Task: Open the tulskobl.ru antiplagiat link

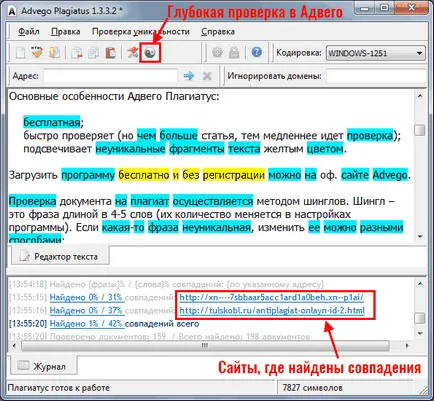Action: 272,311
